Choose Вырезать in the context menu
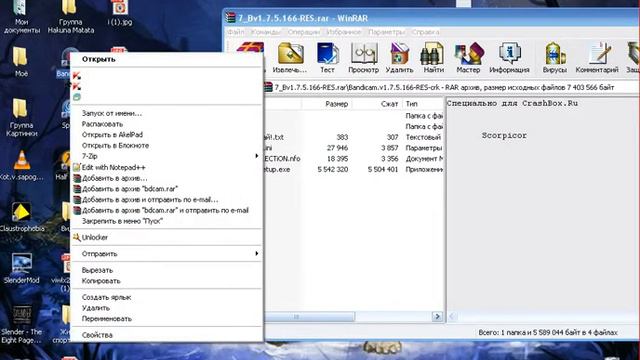This screenshot has height=360, width=640. pyautogui.click(x=167, y=270)
